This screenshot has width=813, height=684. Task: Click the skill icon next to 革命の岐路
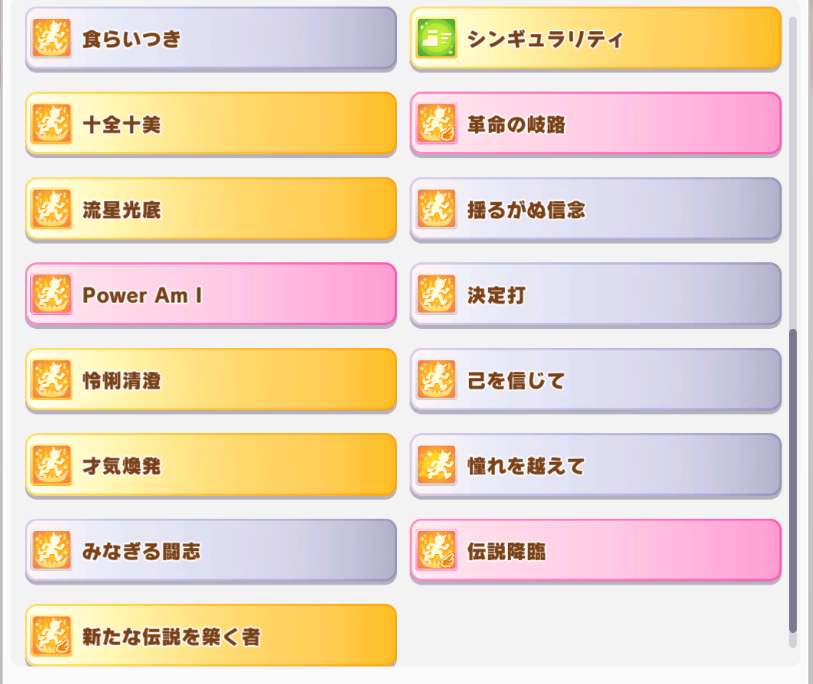click(x=436, y=123)
